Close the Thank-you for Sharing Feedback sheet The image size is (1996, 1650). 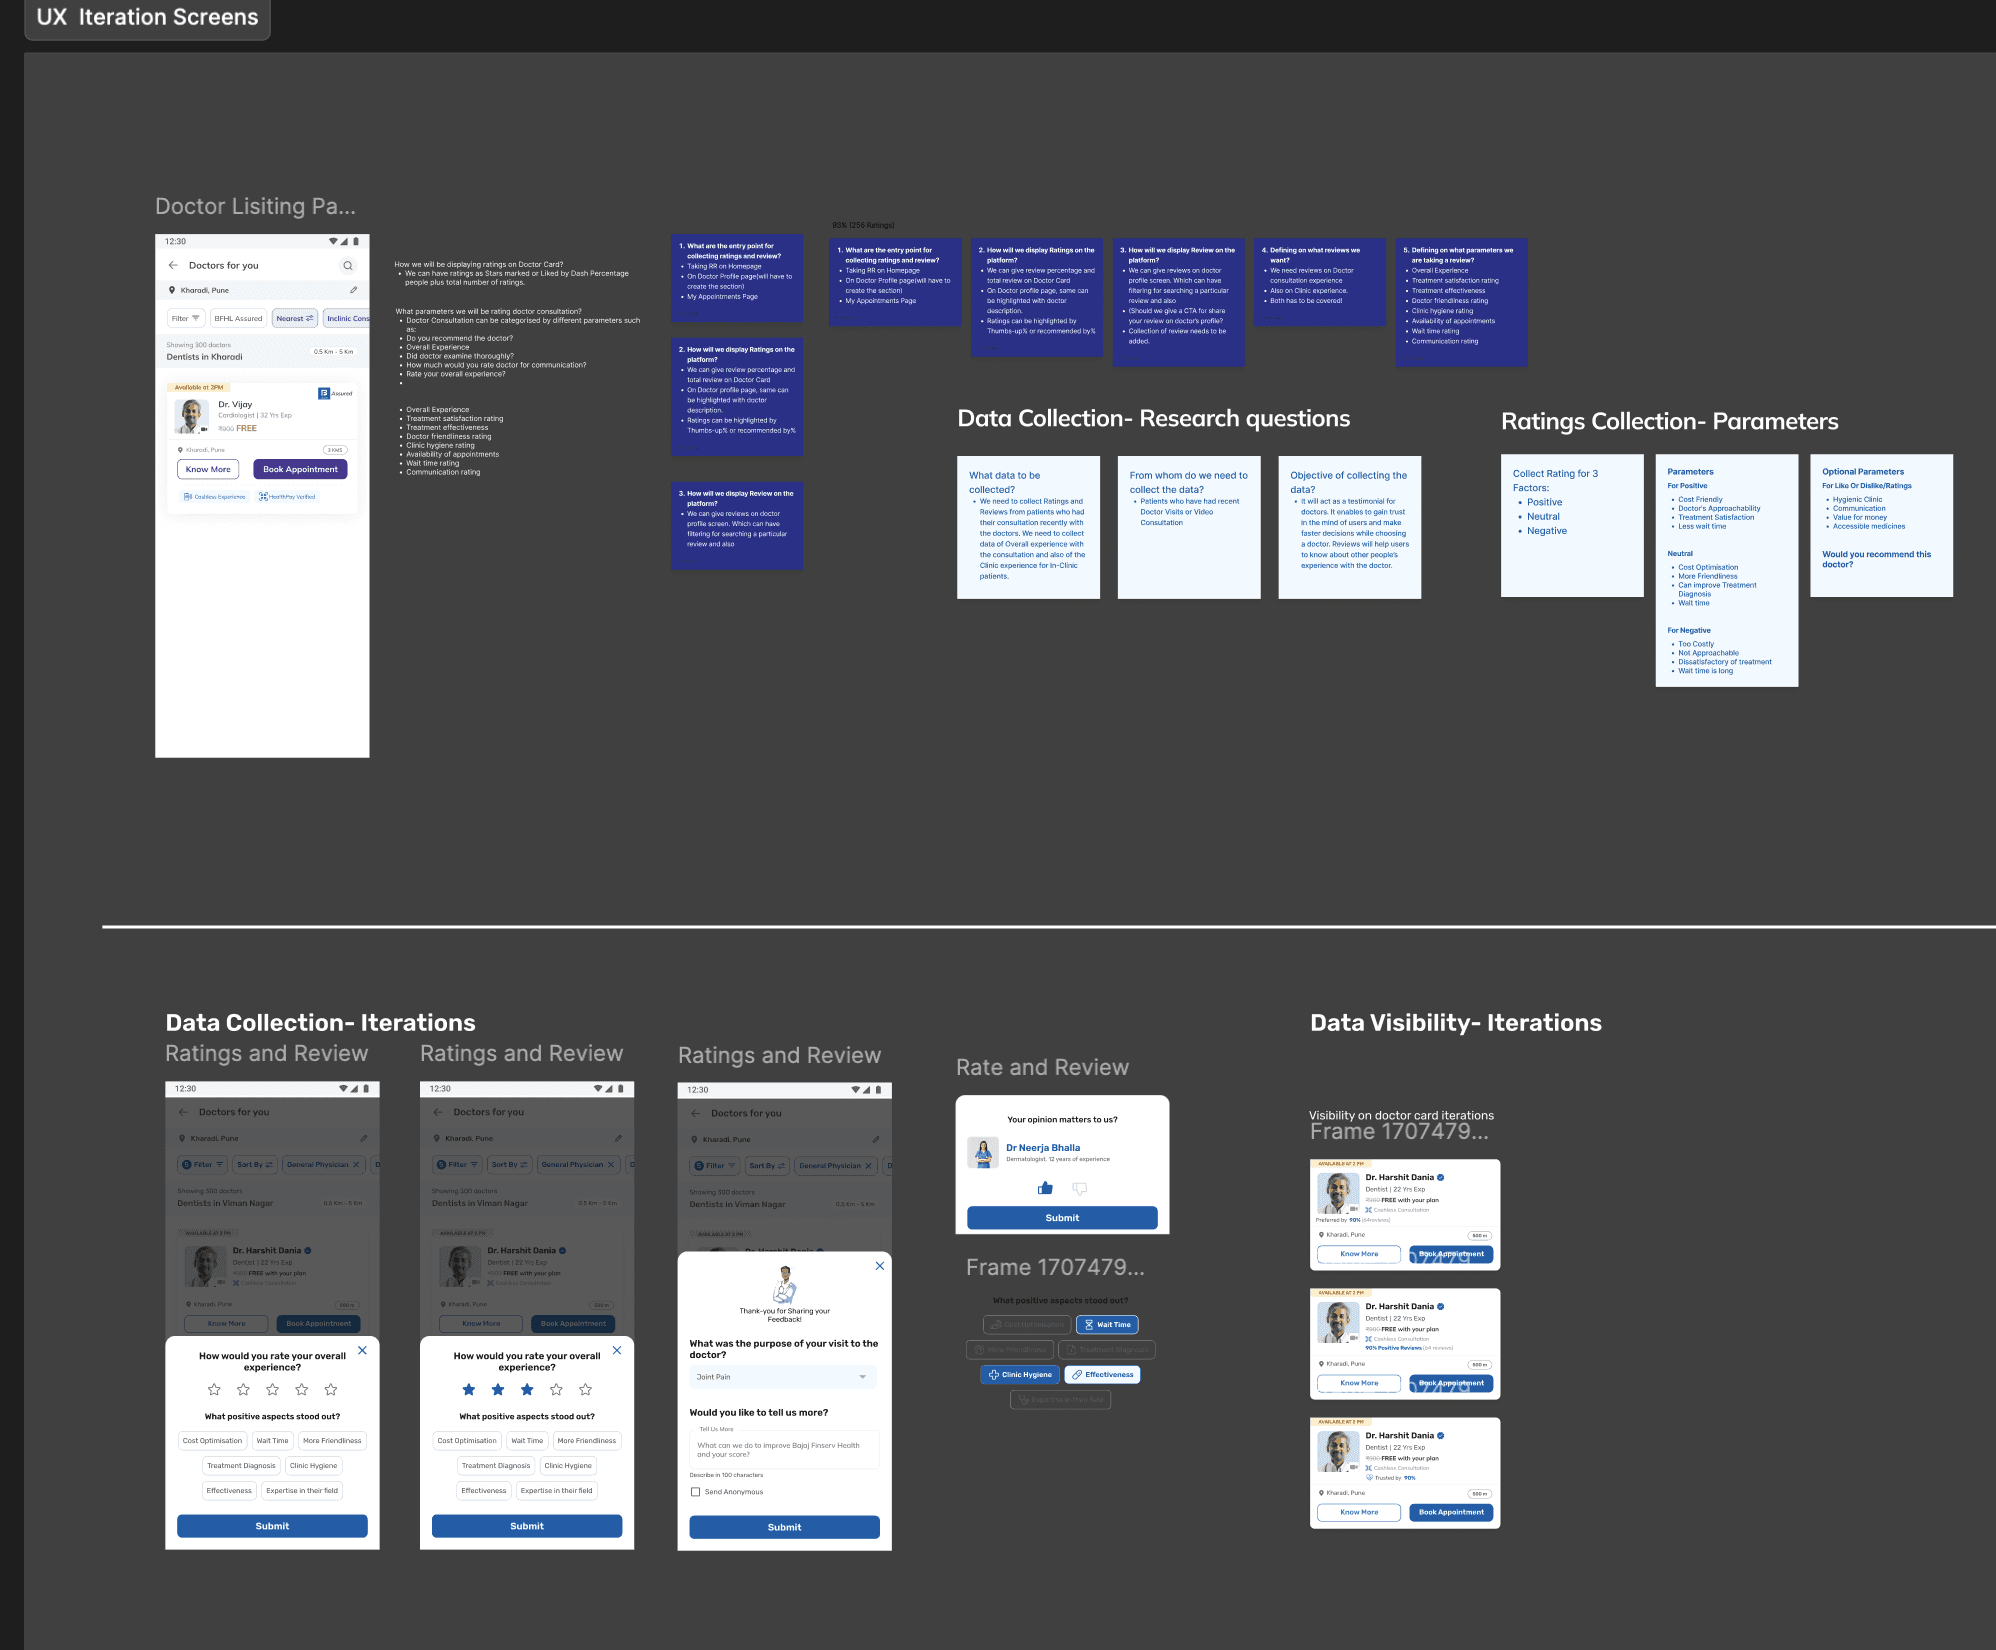pyautogui.click(x=879, y=1266)
